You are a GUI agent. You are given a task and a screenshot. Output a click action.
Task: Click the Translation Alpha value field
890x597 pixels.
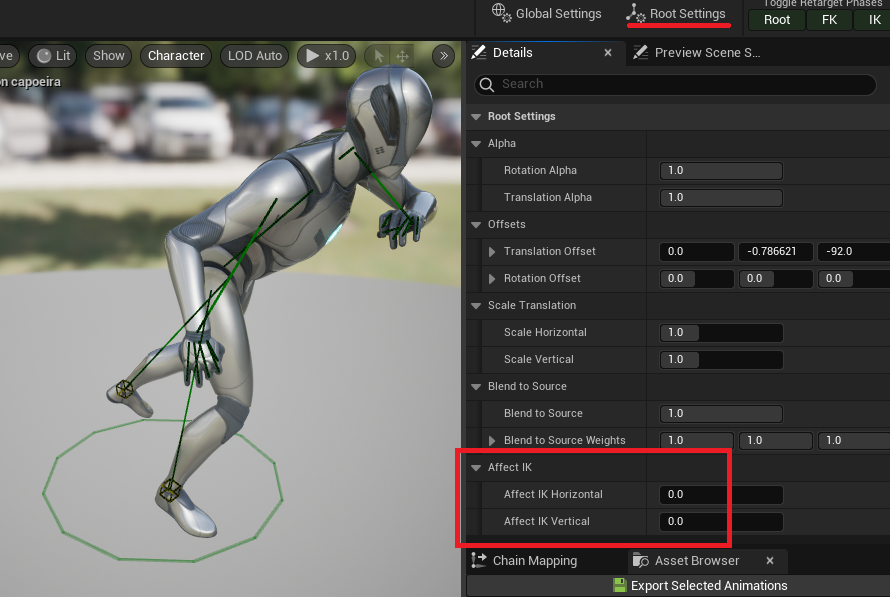point(721,197)
